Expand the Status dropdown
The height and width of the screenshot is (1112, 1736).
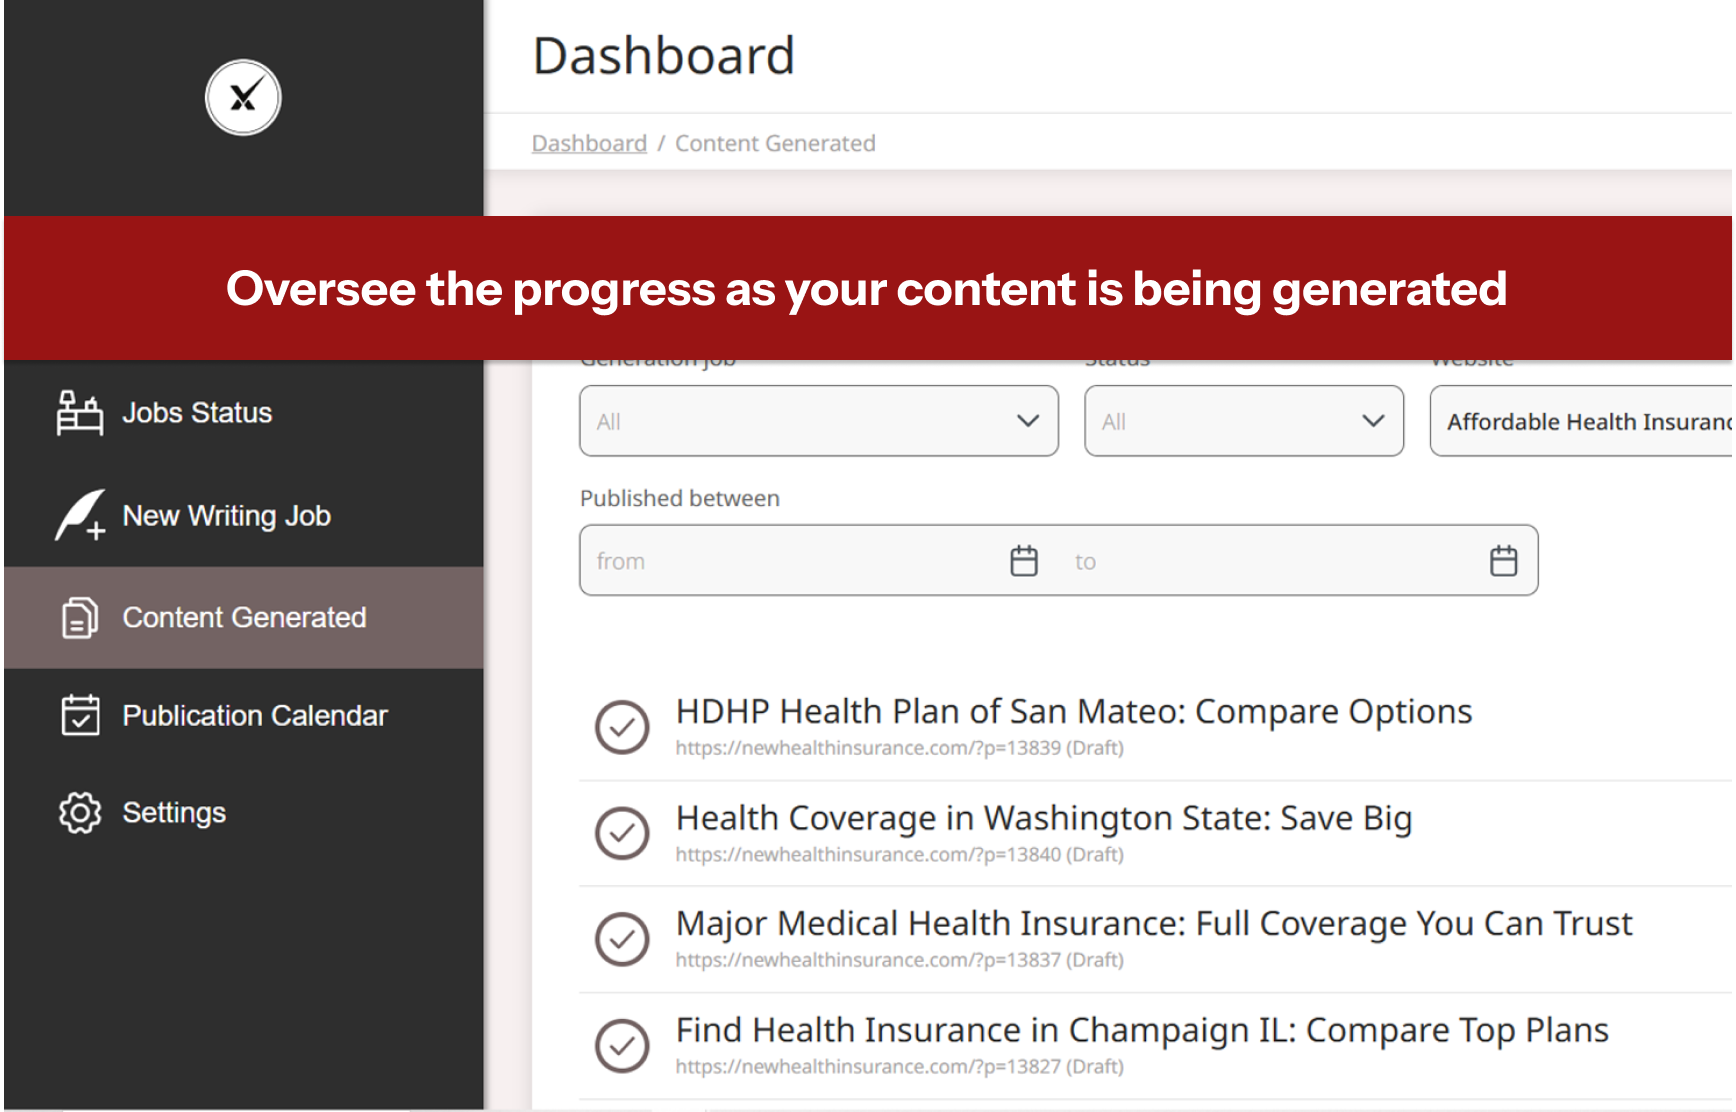(1243, 421)
